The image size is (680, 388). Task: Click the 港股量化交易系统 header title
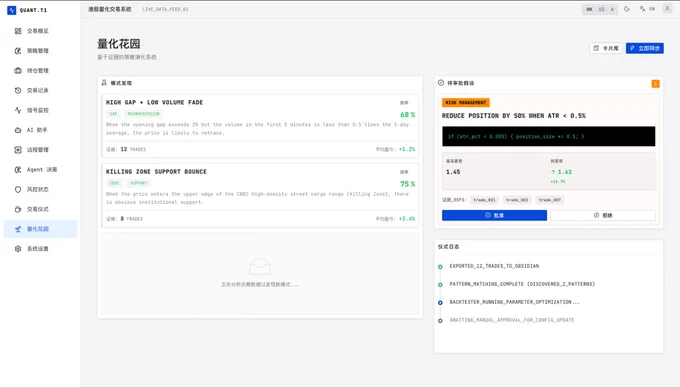click(110, 9)
